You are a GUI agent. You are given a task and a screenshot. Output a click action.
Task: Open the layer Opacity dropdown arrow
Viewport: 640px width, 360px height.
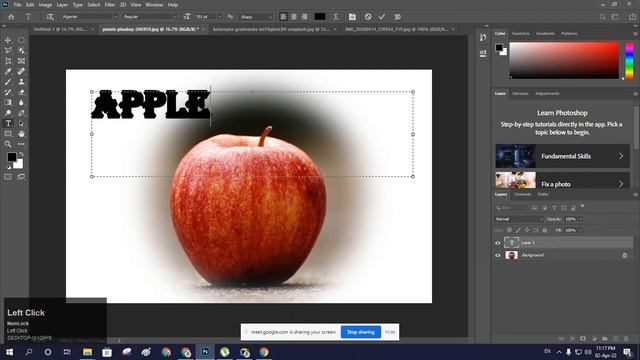point(581,219)
